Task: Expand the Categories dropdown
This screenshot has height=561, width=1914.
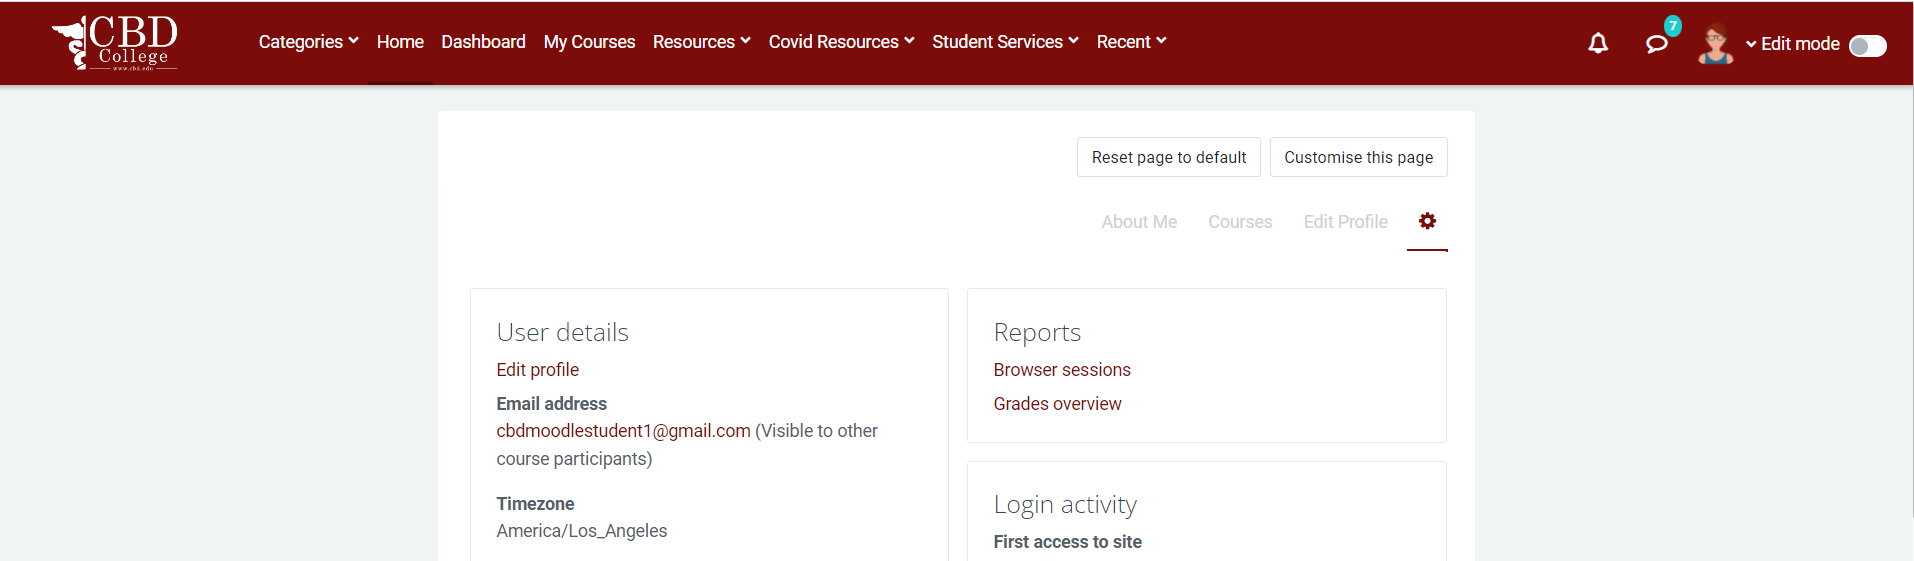Action: pyautogui.click(x=308, y=42)
